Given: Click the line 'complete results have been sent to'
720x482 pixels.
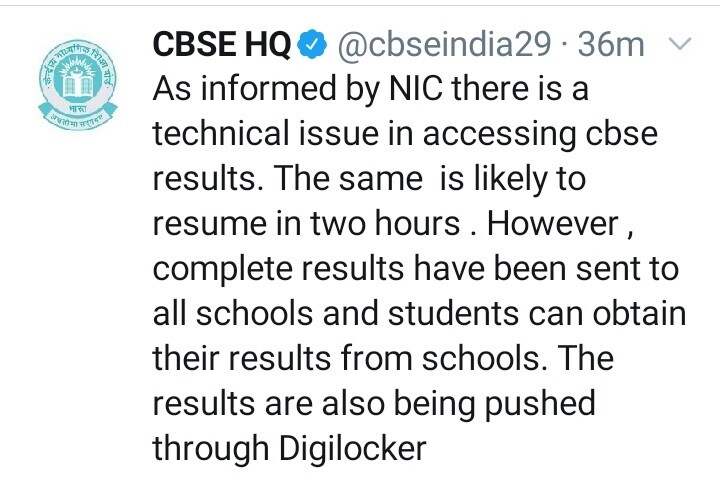Looking at the screenshot, I should [x=416, y=269].
